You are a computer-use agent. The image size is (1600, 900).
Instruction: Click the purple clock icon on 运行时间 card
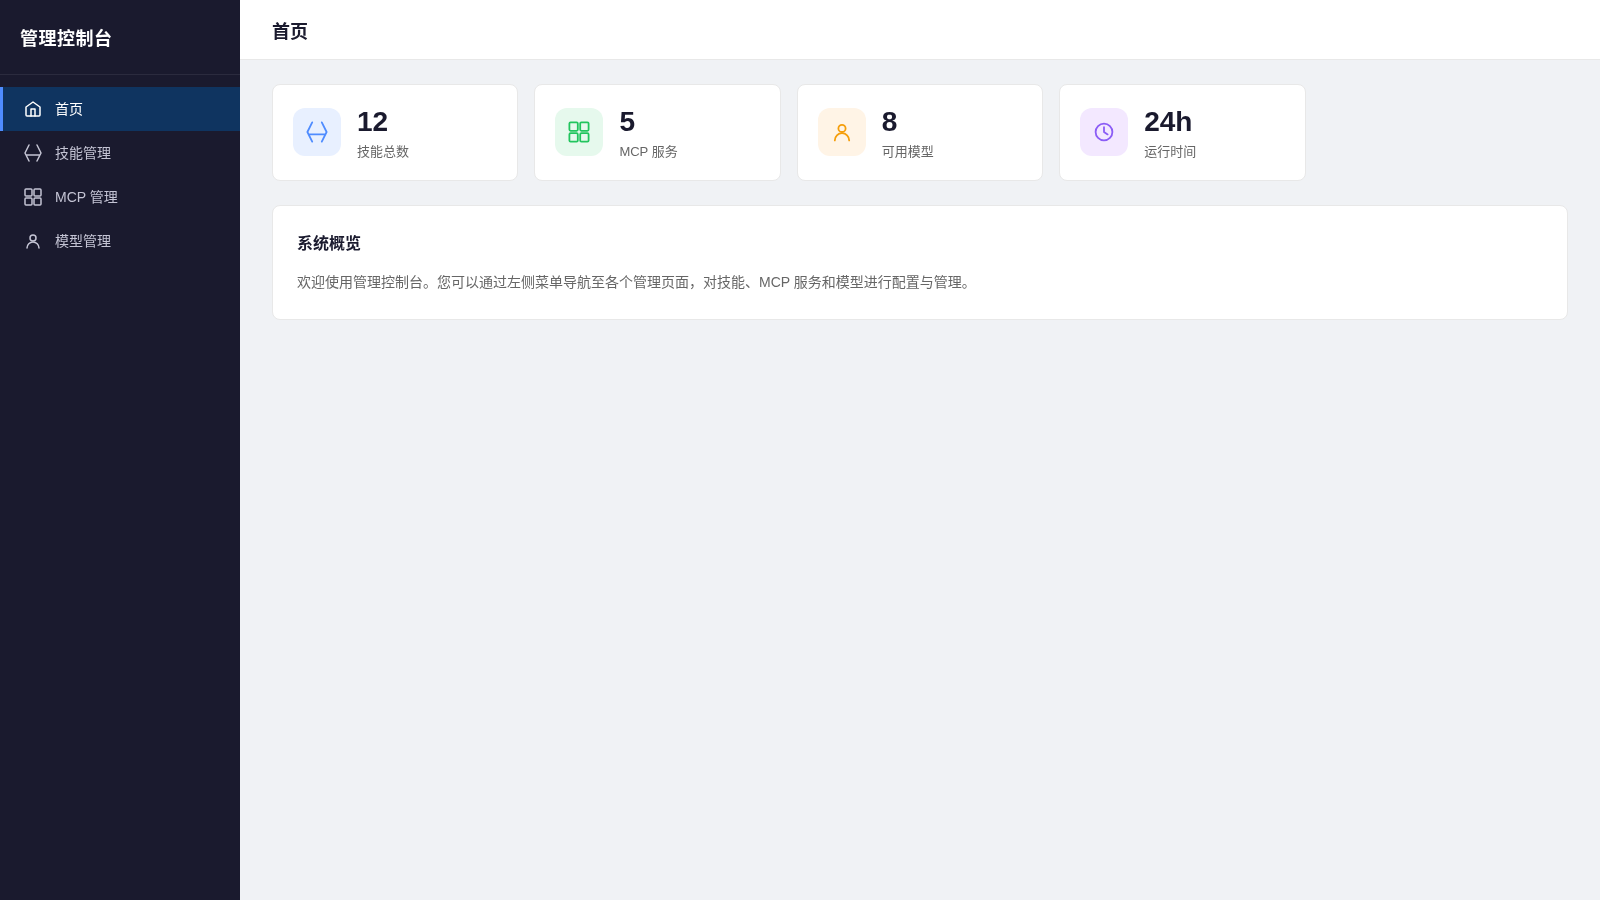1104,132
